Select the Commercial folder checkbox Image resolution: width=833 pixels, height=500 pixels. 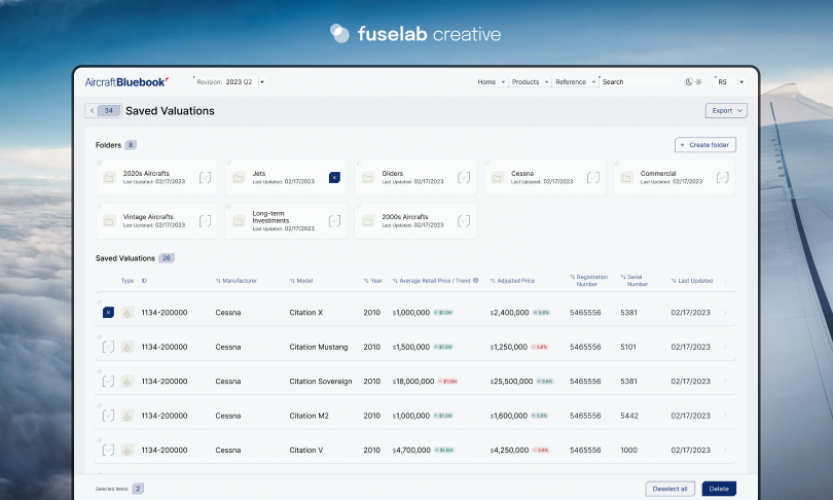point(722,177)
